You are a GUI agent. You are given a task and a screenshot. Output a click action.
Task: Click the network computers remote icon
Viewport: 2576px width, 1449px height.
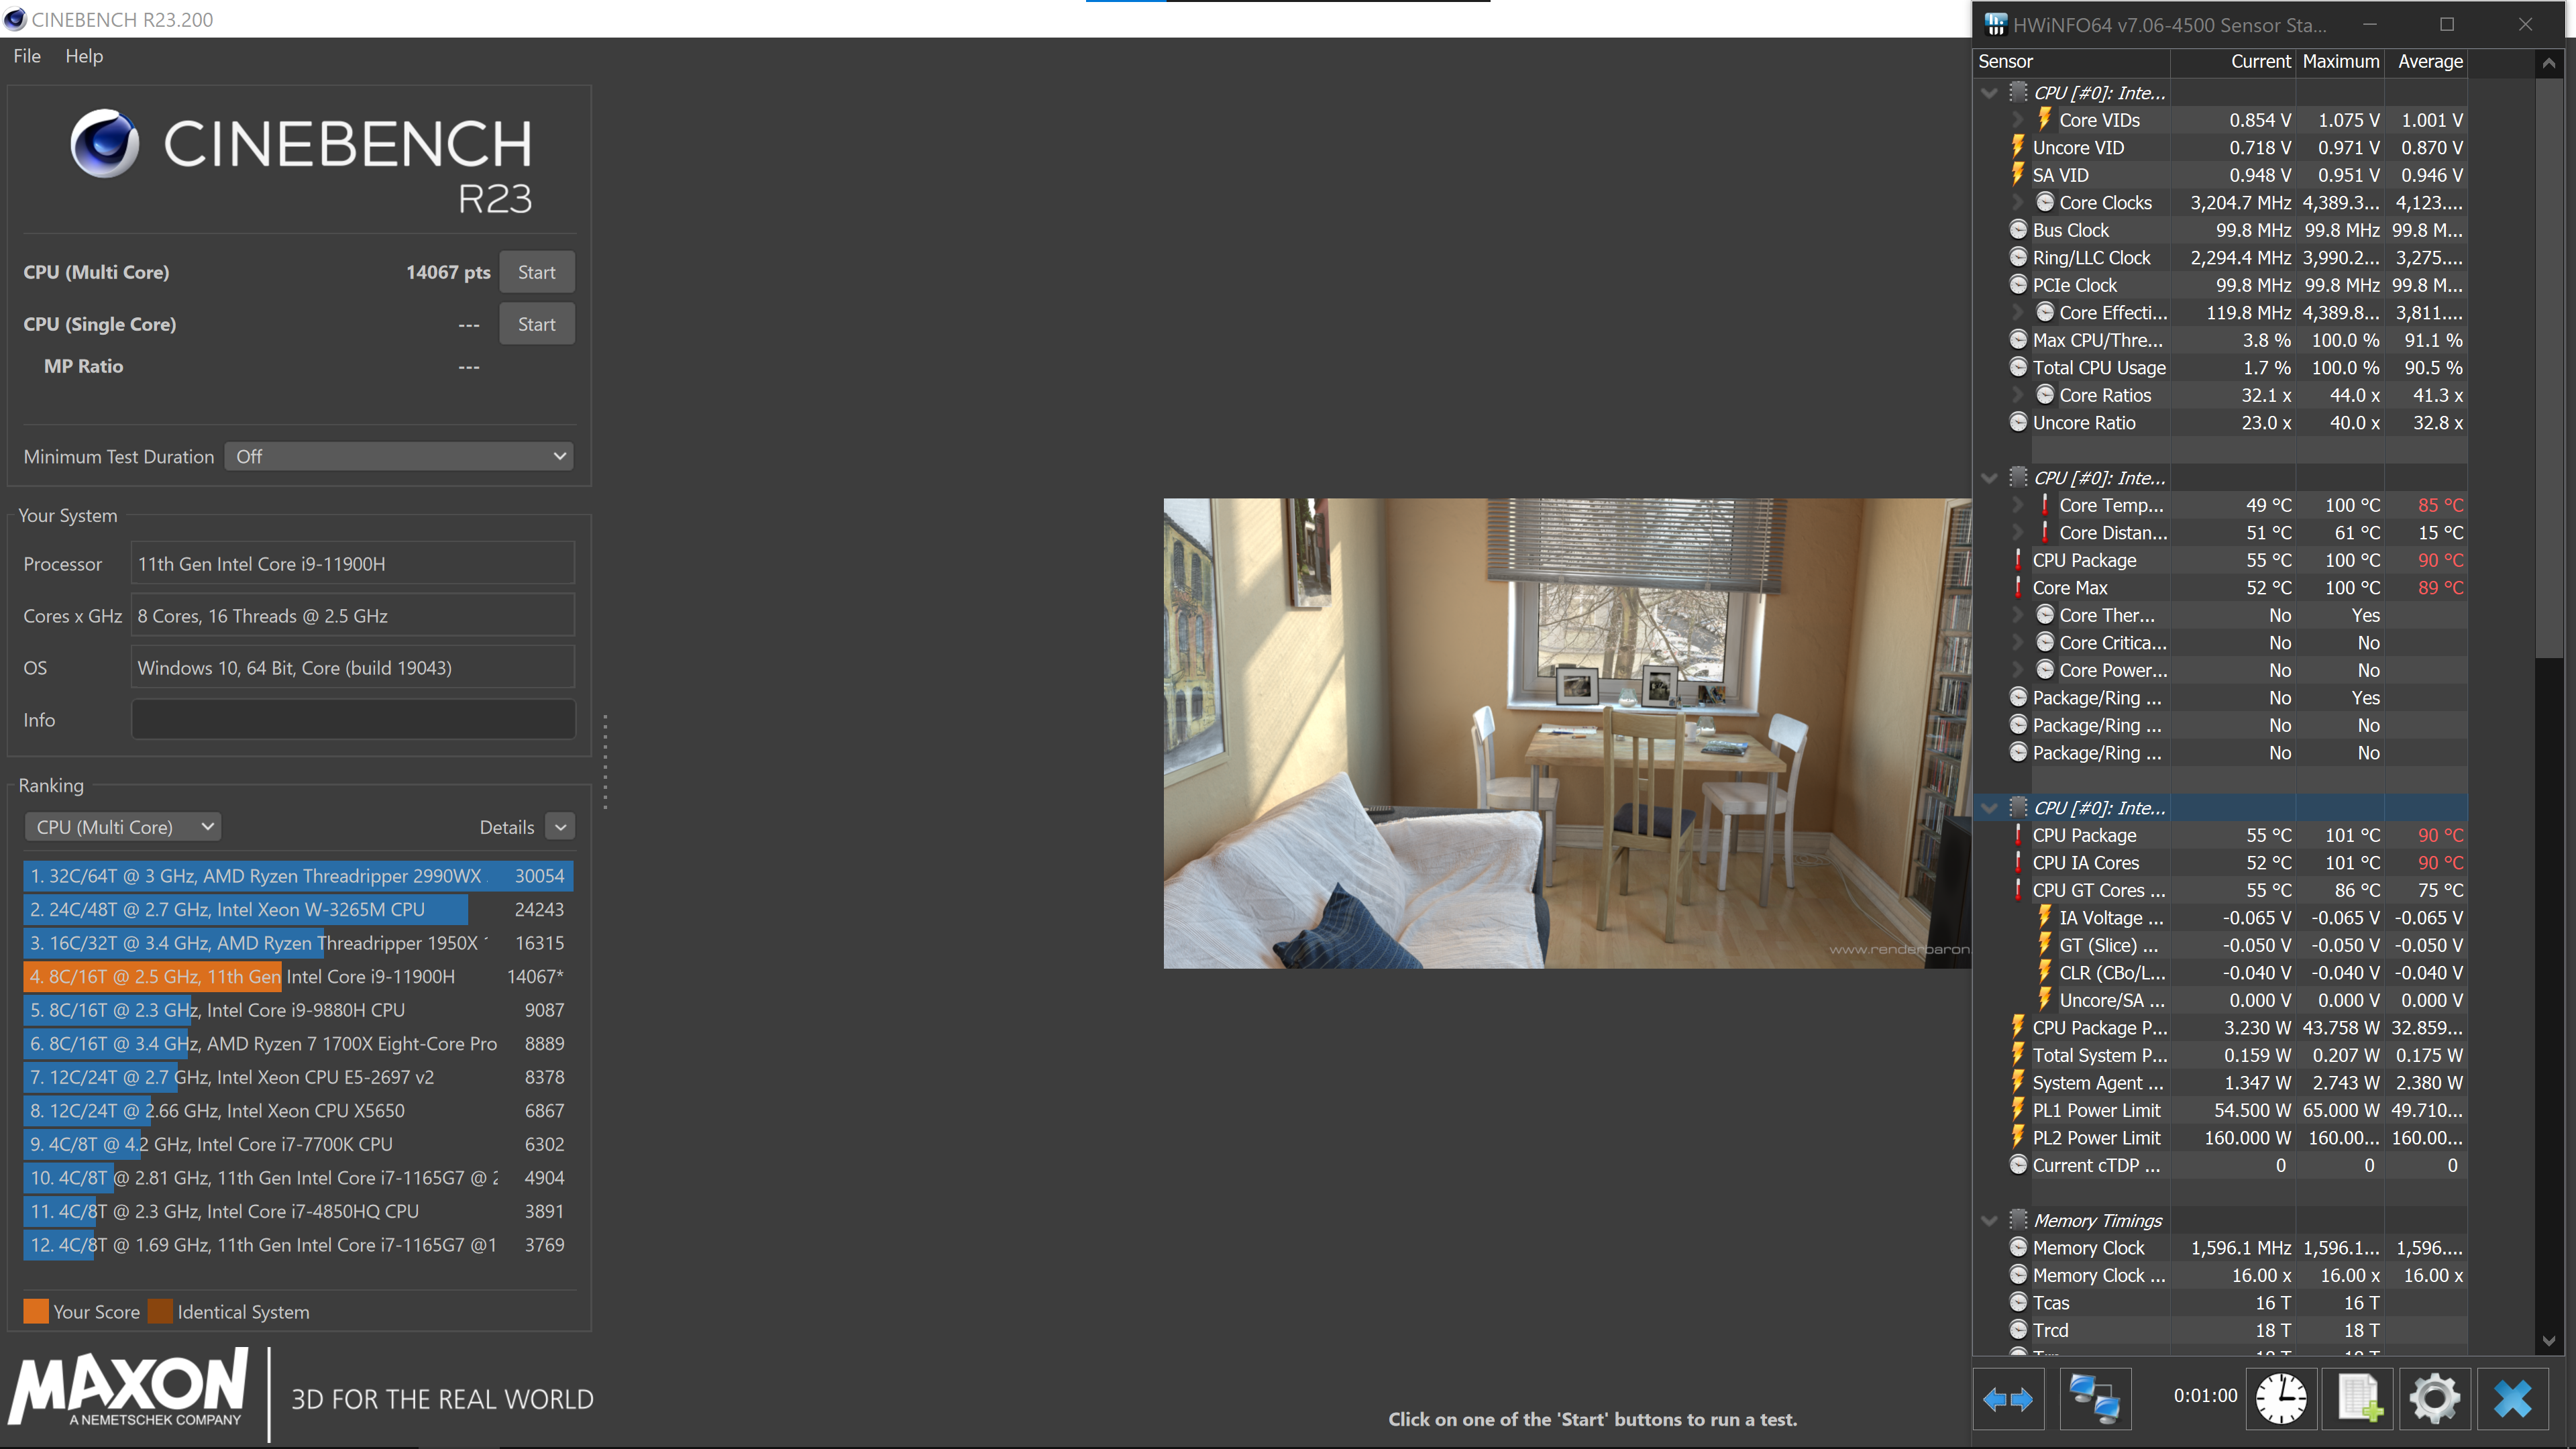click(2095, 1399)
